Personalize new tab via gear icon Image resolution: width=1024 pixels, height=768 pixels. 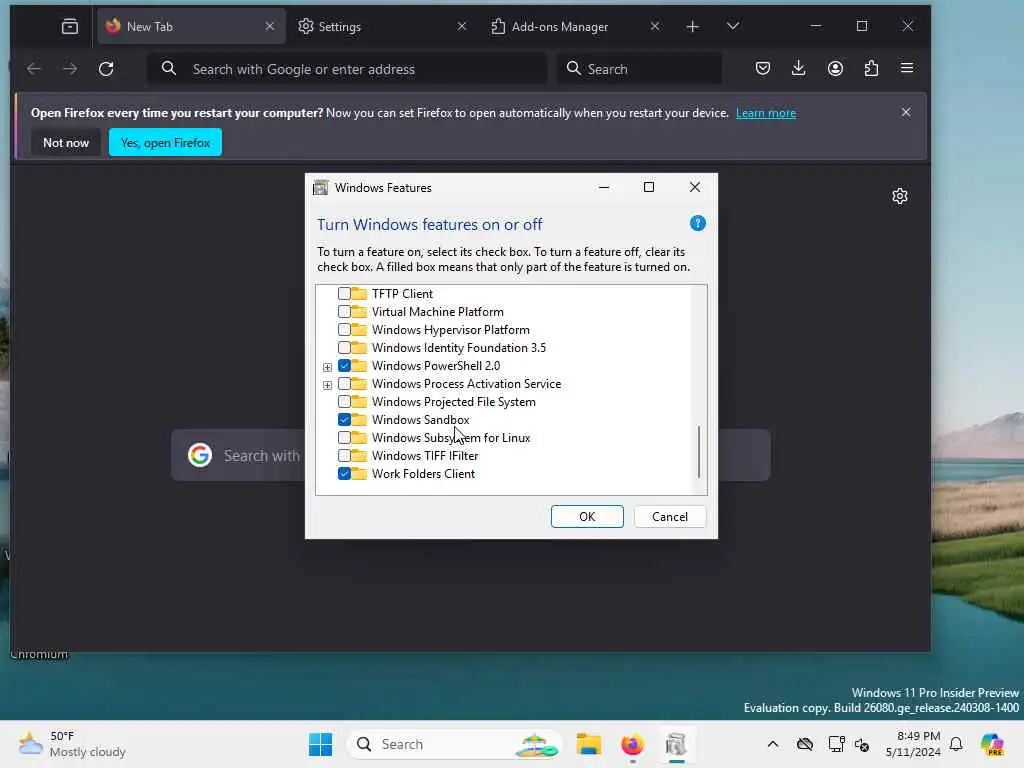click(900, 196)
